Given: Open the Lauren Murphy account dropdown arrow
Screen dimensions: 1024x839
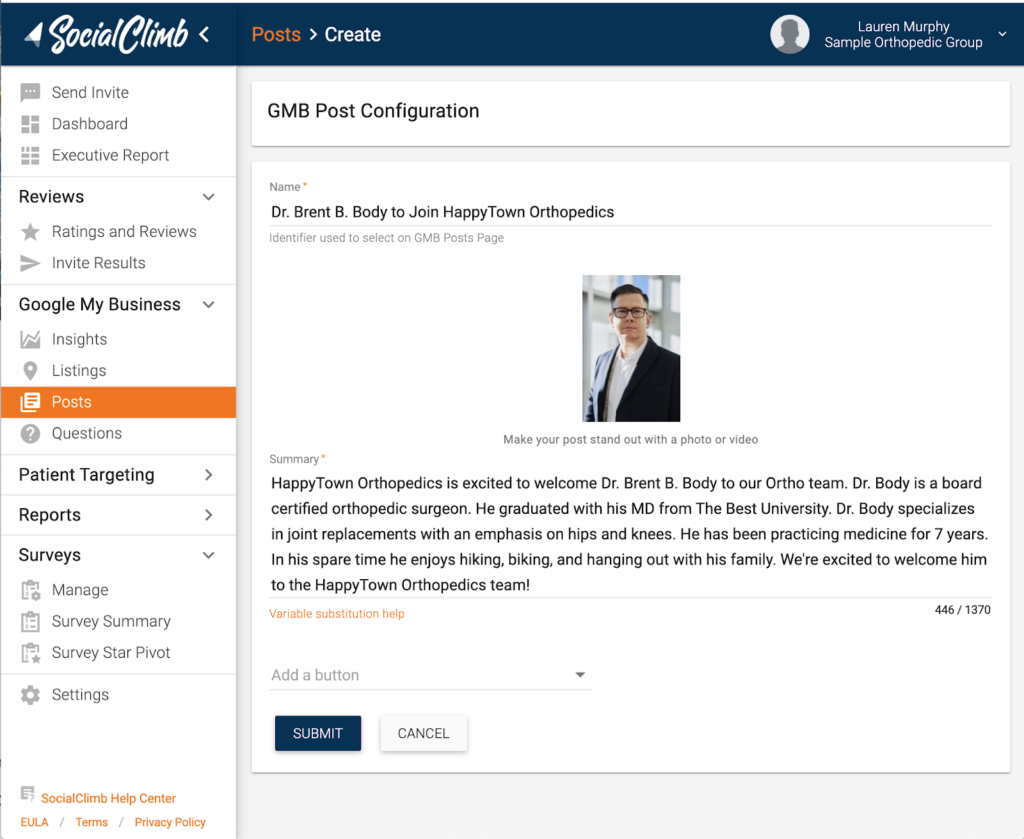Looking at the screenshot, I should tap(1002, 34).
